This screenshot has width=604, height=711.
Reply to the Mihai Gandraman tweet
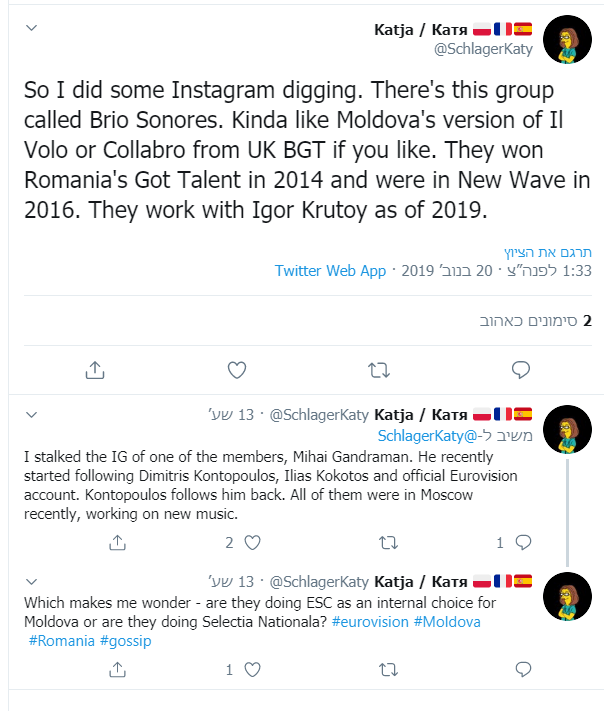(521, 543)
